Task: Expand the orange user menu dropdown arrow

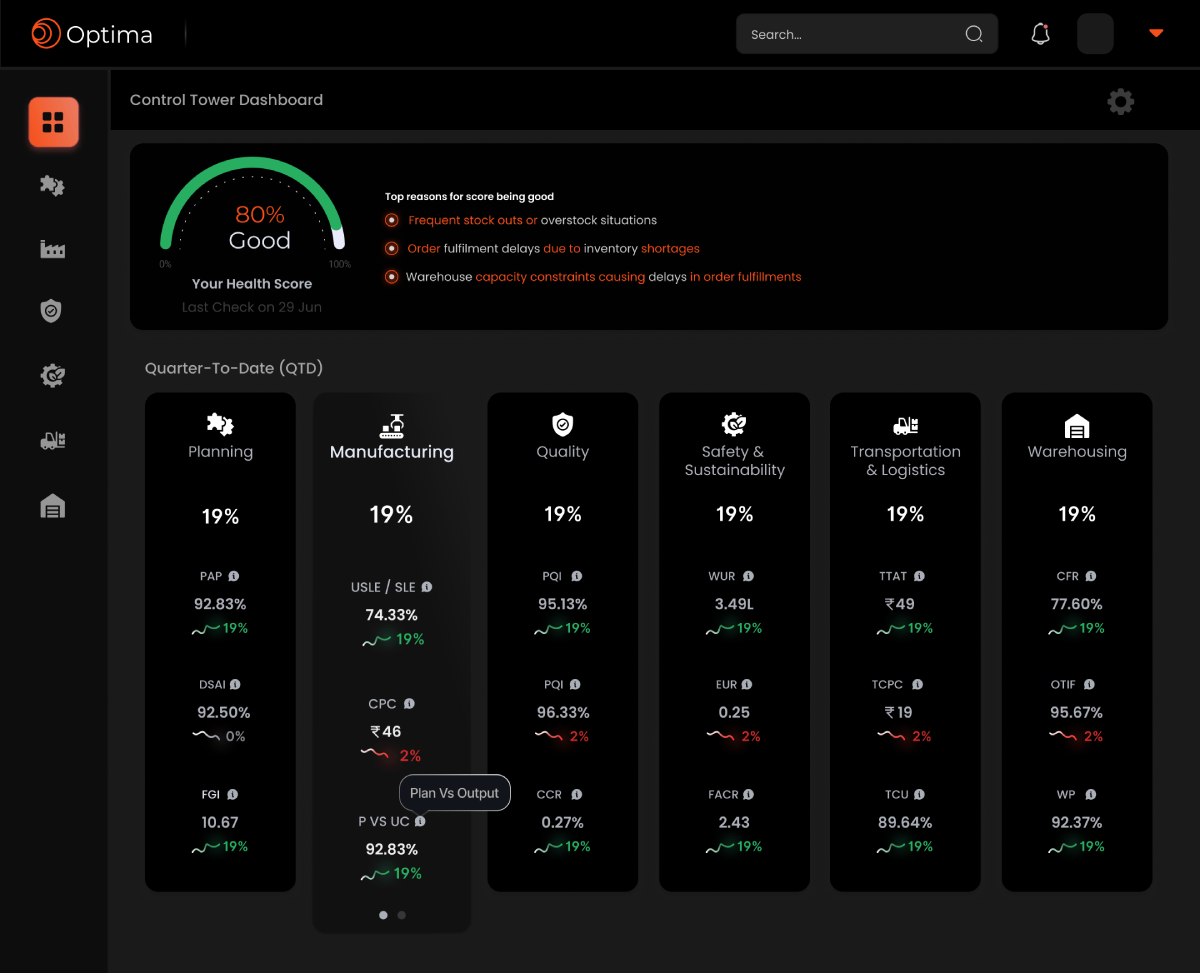Action: 1156,34
